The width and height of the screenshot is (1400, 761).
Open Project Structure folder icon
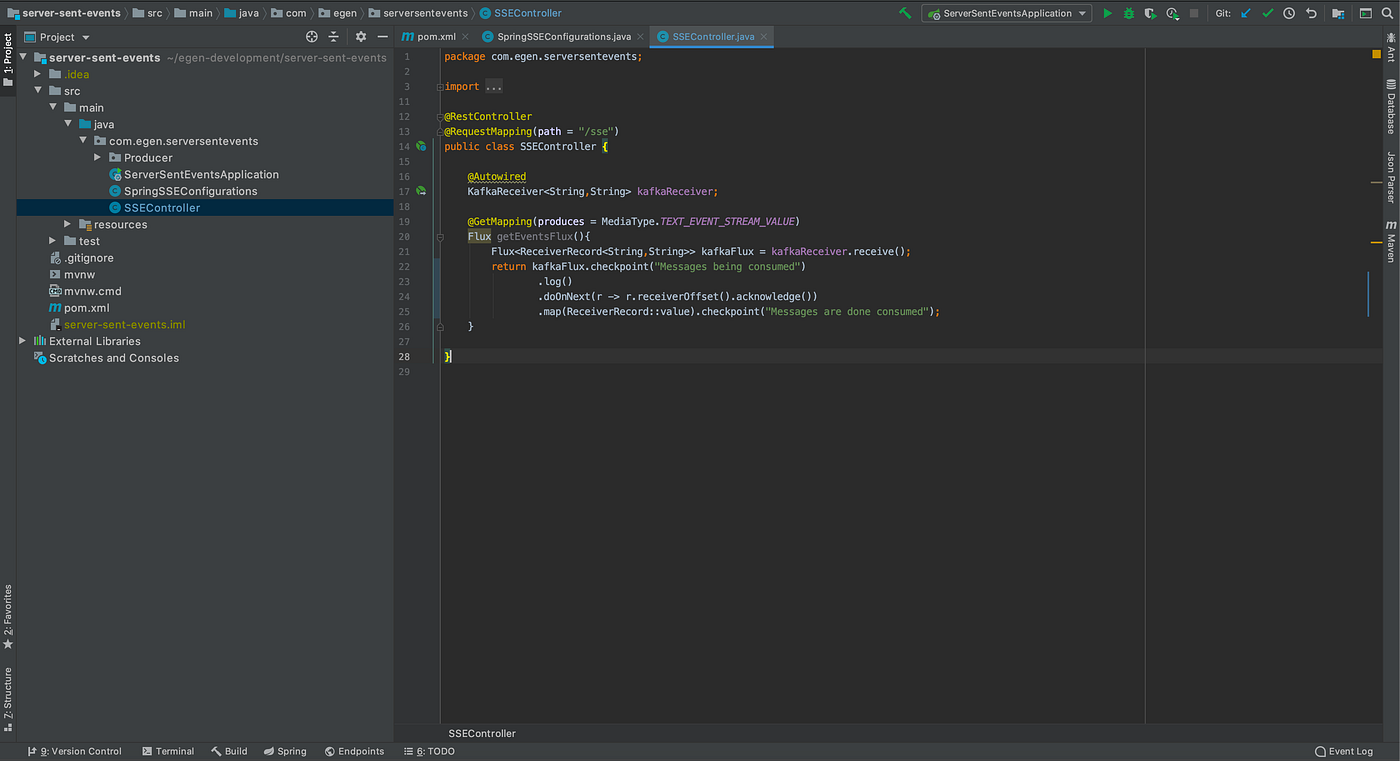point(1338,13)
